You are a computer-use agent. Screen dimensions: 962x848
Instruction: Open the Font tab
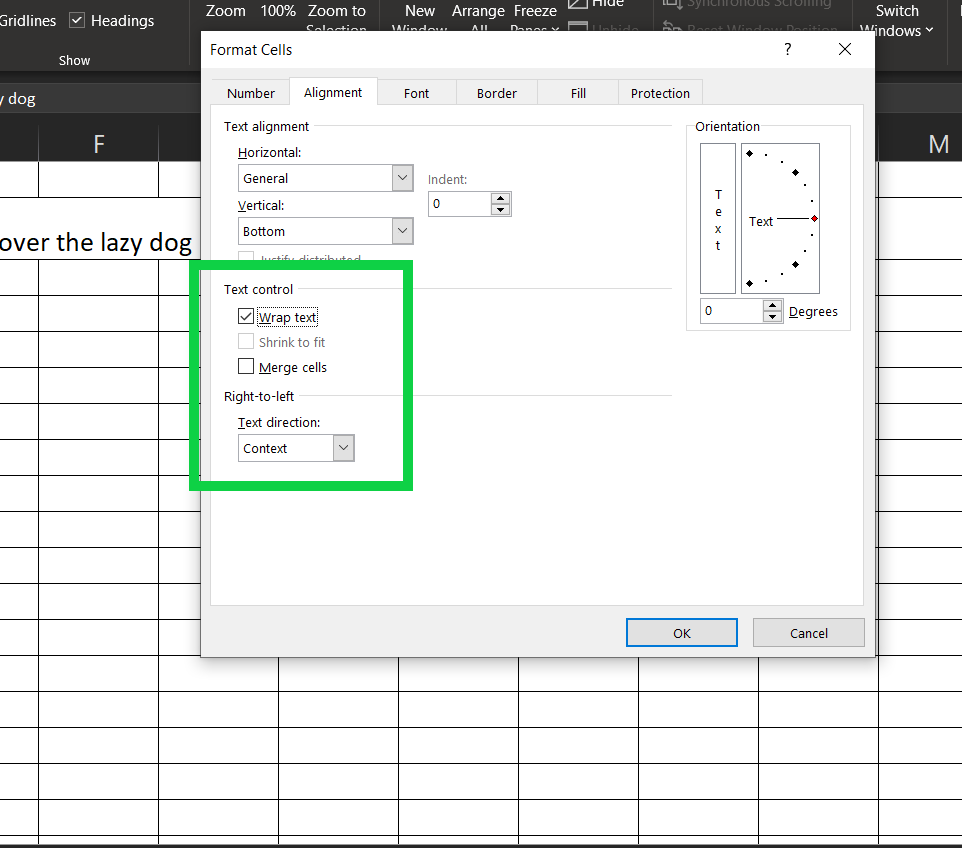[416, 93]
